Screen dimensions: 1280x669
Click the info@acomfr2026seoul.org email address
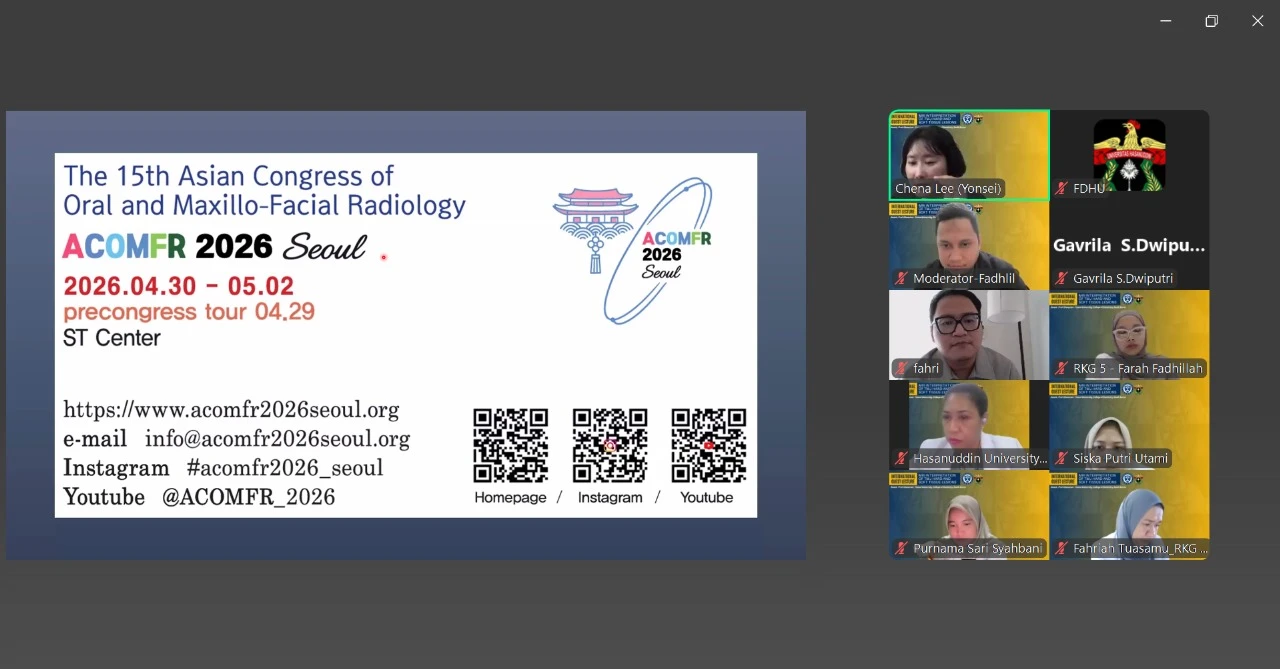pos(277,438)
